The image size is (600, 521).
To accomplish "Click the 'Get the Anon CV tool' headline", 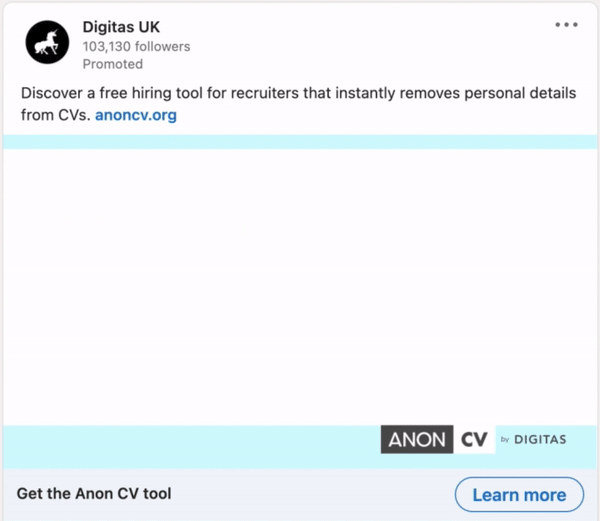I will click(x=94, y=493).
